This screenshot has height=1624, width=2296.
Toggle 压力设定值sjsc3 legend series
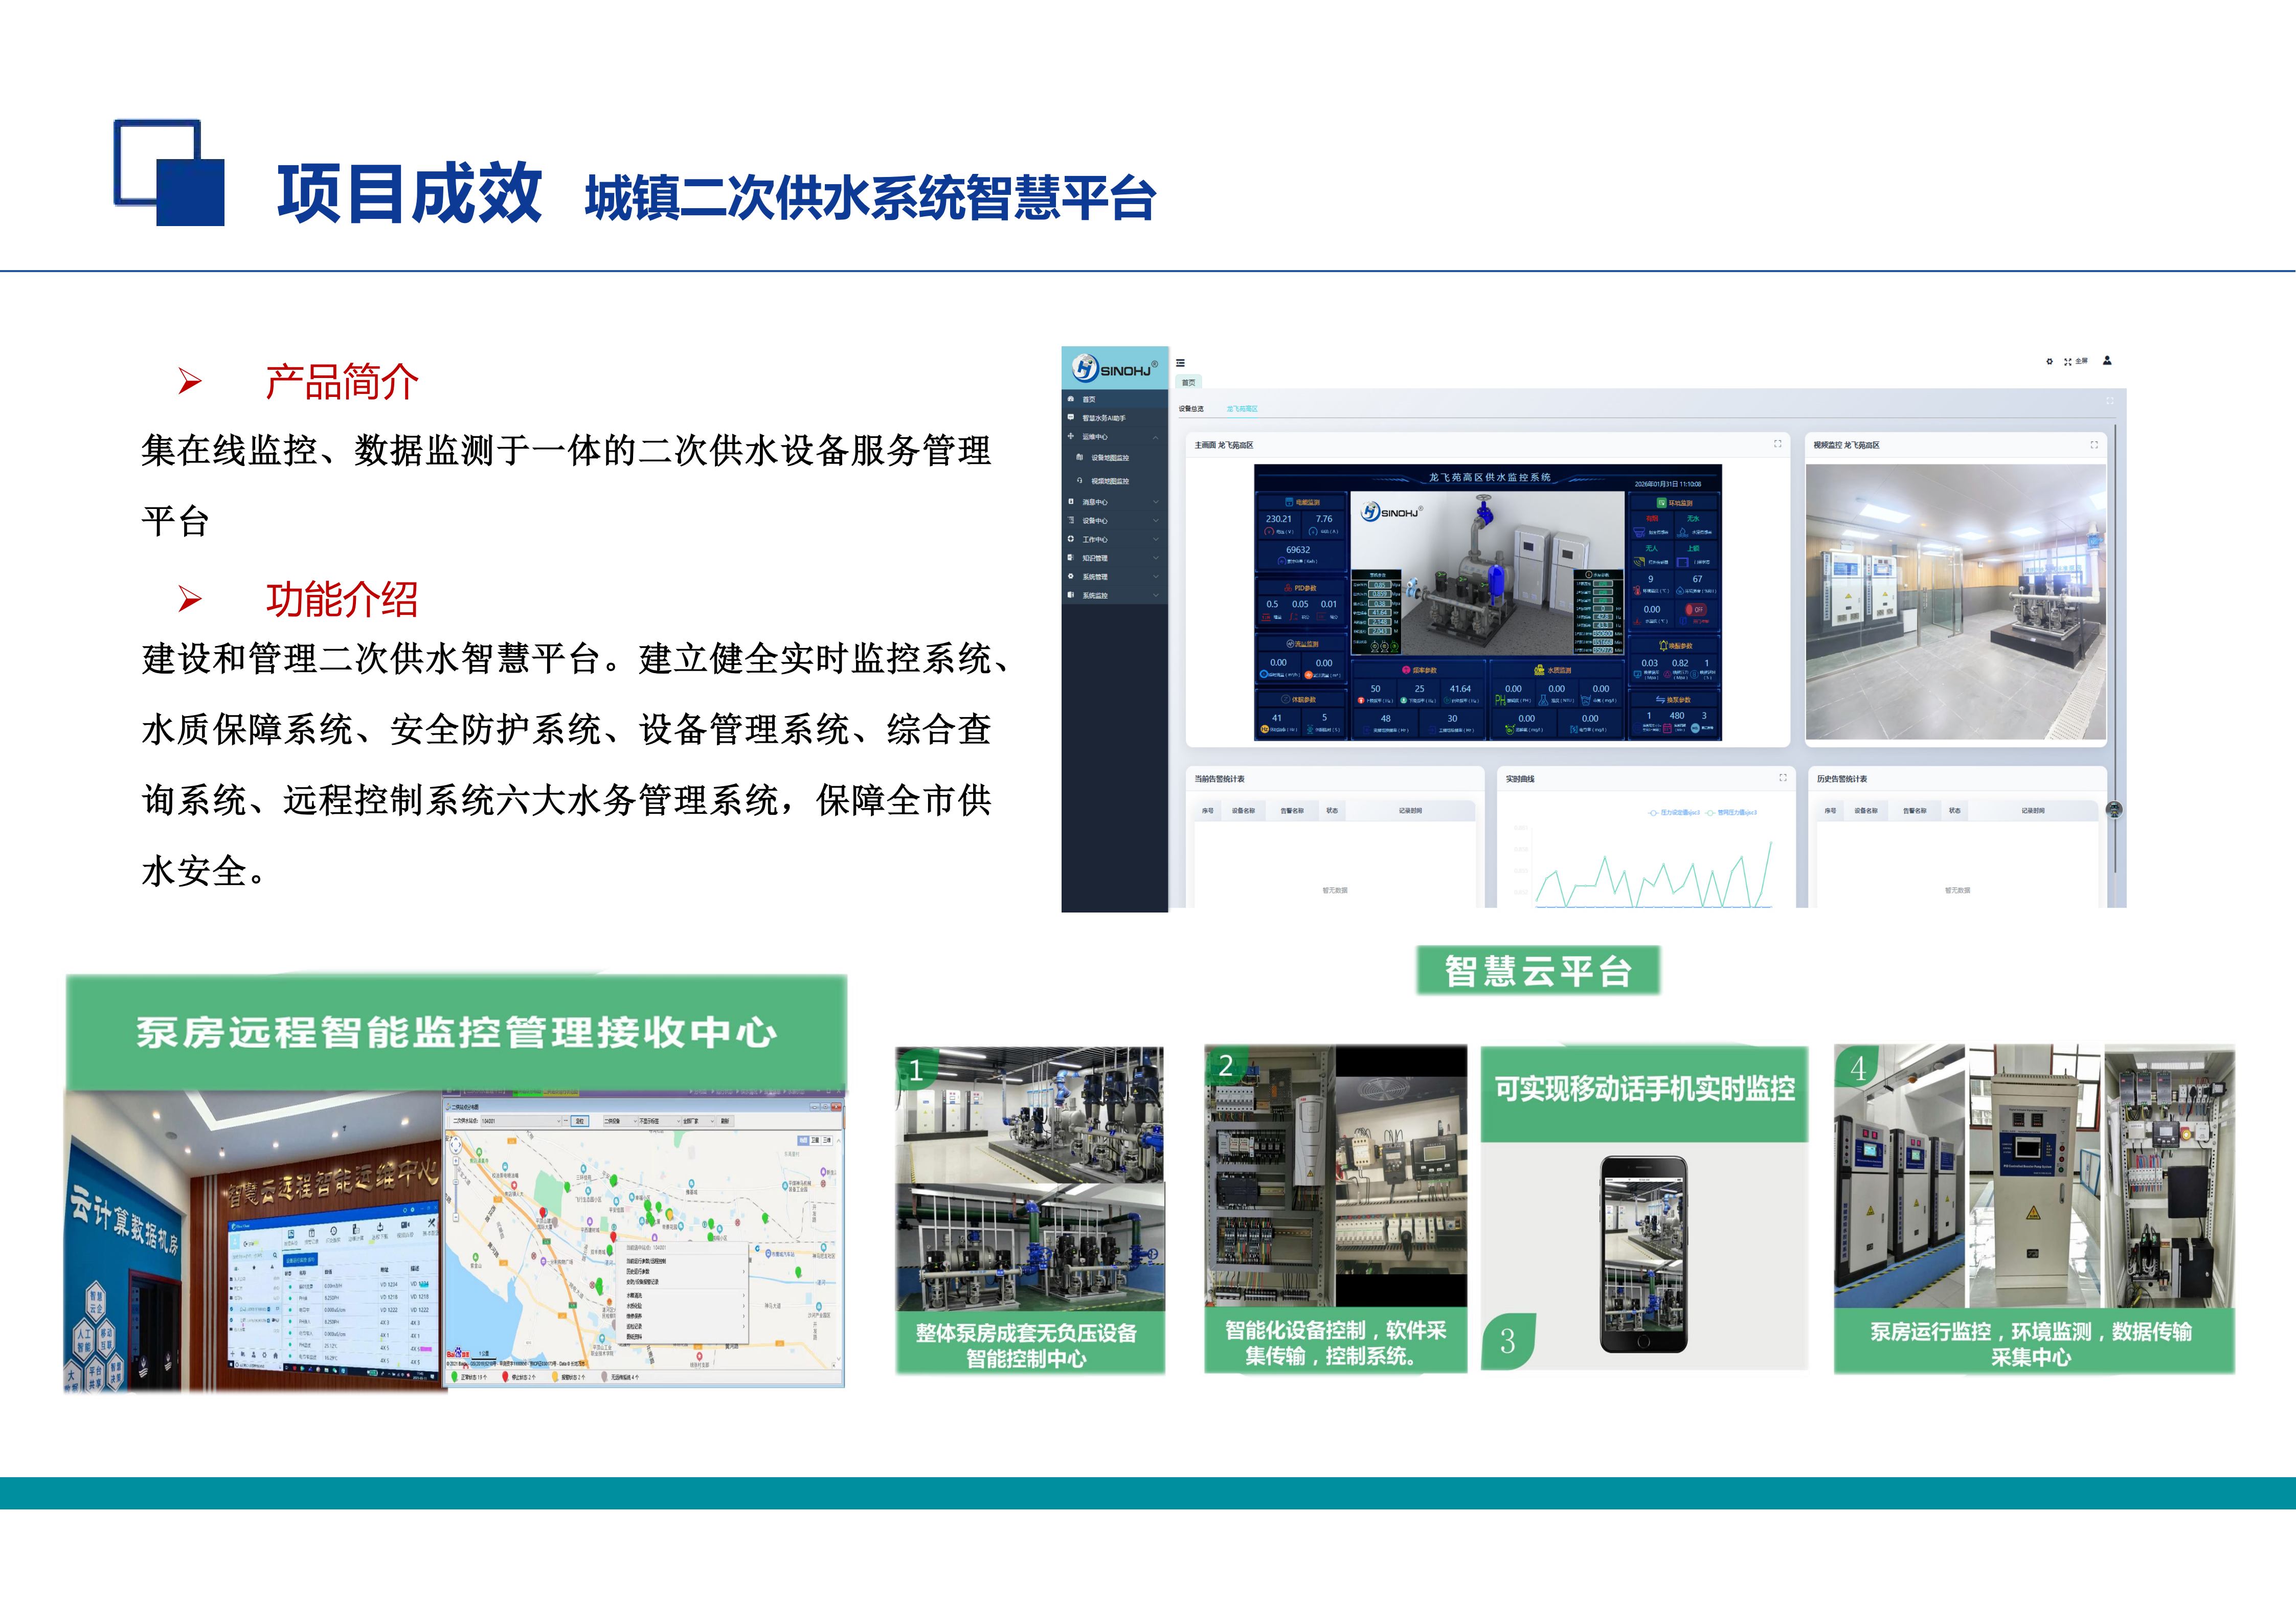[x=1674, y=813]
